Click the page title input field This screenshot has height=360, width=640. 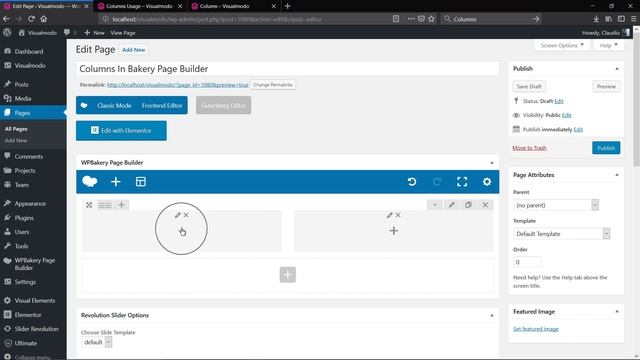click(x=287, y=69)
